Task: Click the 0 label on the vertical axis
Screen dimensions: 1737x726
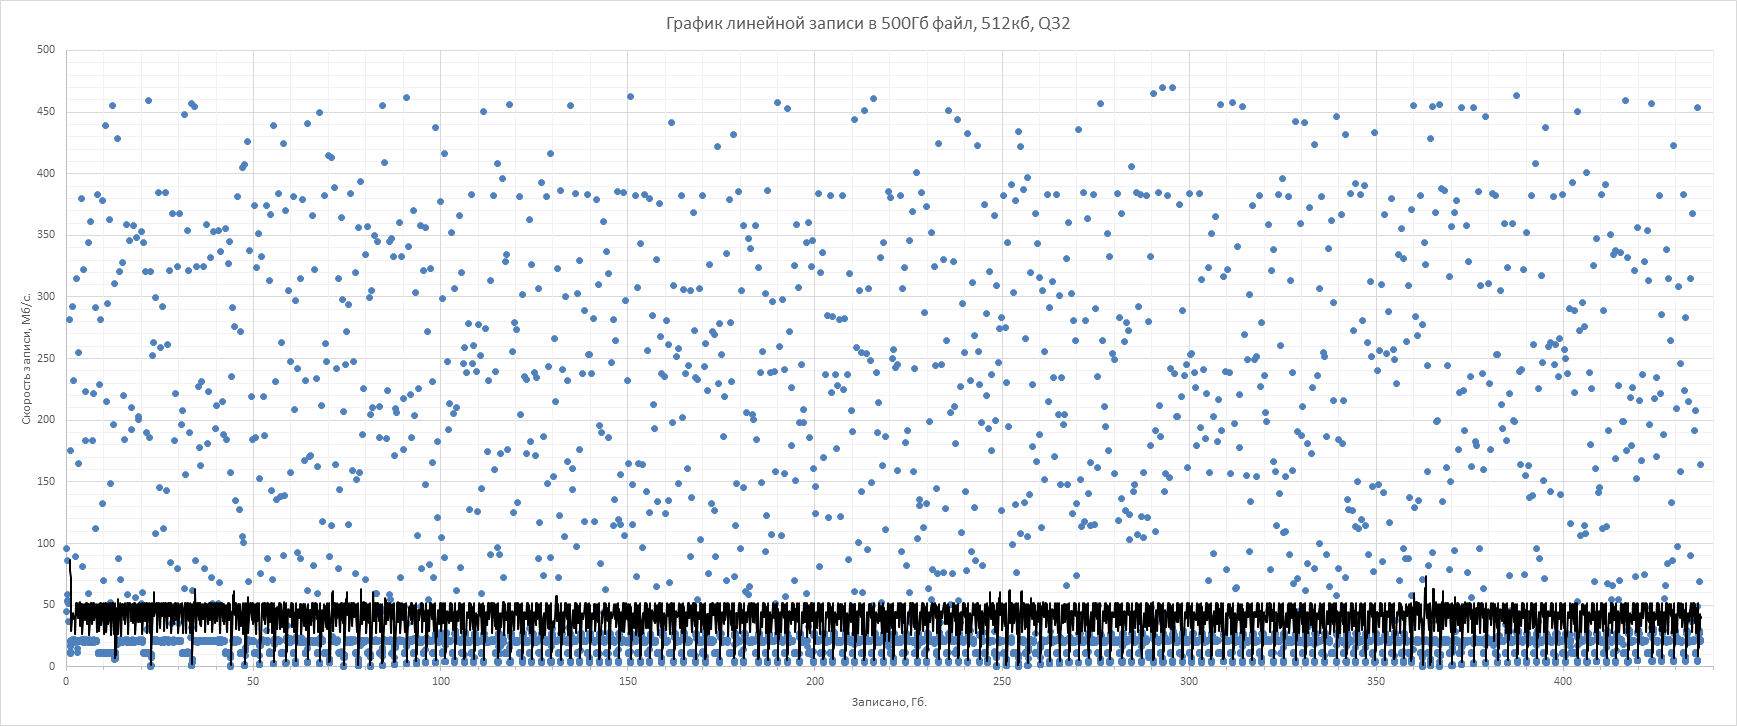Action: pyautogui.click(x=52, y=666)
